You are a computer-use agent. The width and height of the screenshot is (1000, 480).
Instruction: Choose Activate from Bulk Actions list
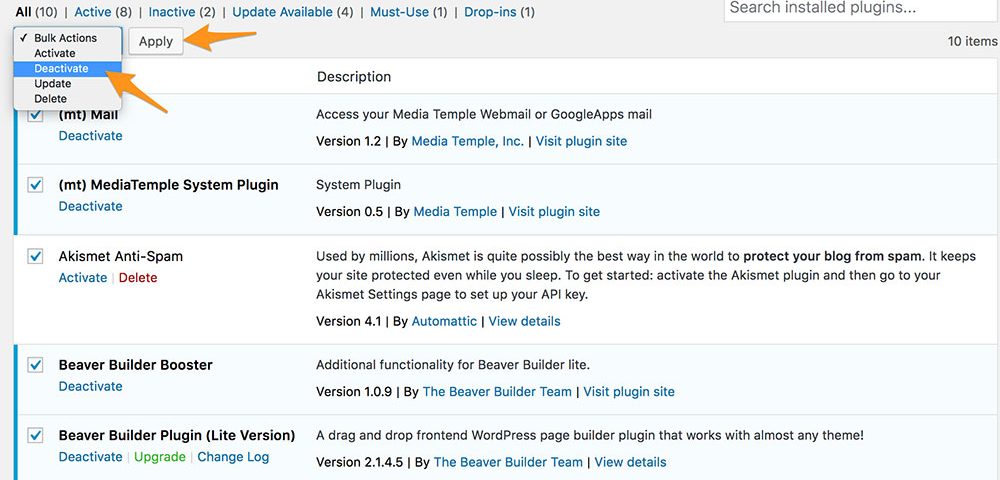click(x=67, y=53)
